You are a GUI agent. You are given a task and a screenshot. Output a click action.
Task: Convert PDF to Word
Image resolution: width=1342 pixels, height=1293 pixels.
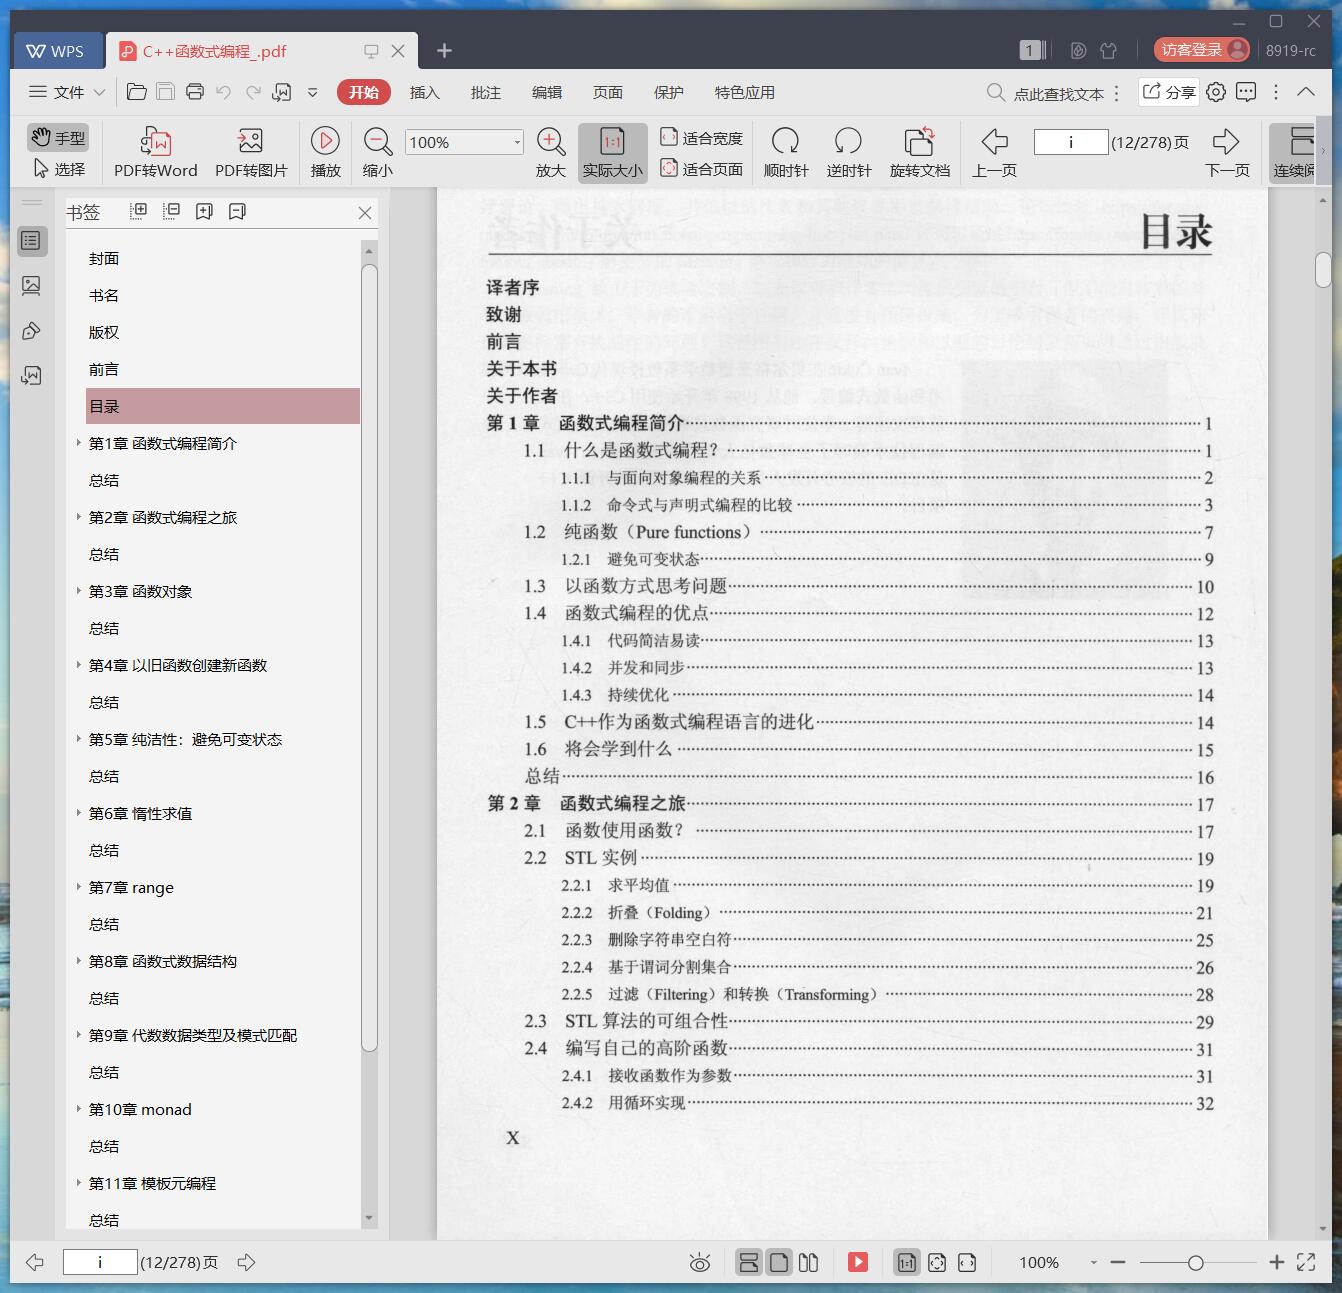[156, 153]
